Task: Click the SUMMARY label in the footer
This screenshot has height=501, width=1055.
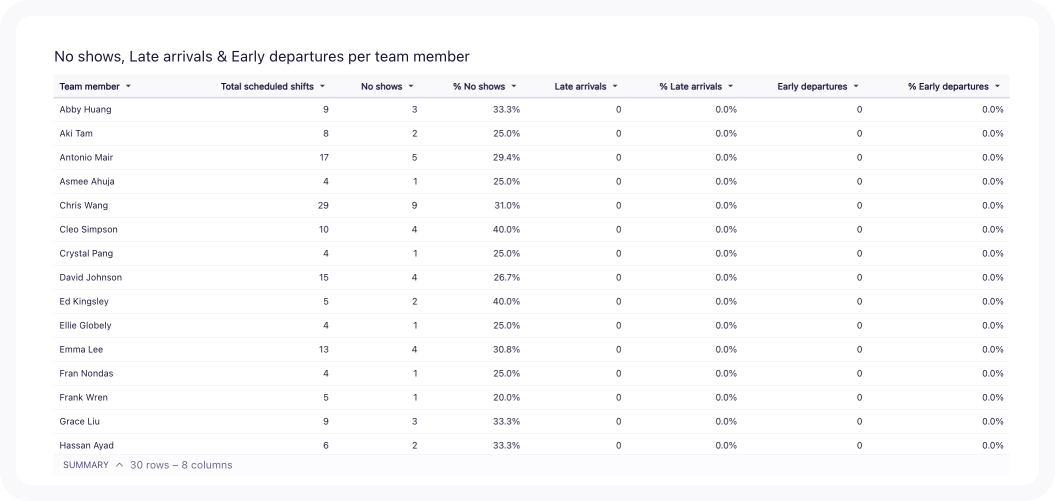Action: 86,465
